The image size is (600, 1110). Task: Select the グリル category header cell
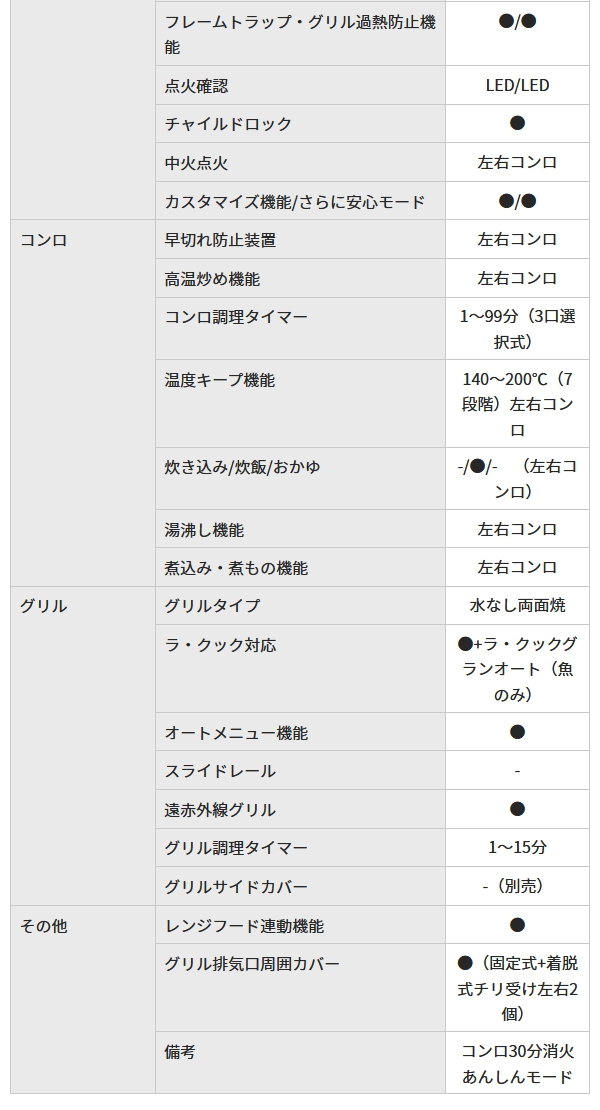click(x=44, y=606)
